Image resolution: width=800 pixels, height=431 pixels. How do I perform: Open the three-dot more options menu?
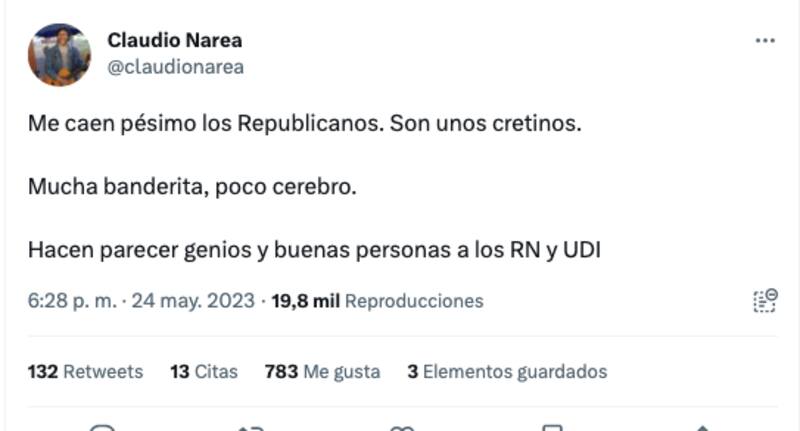point(765,41)
